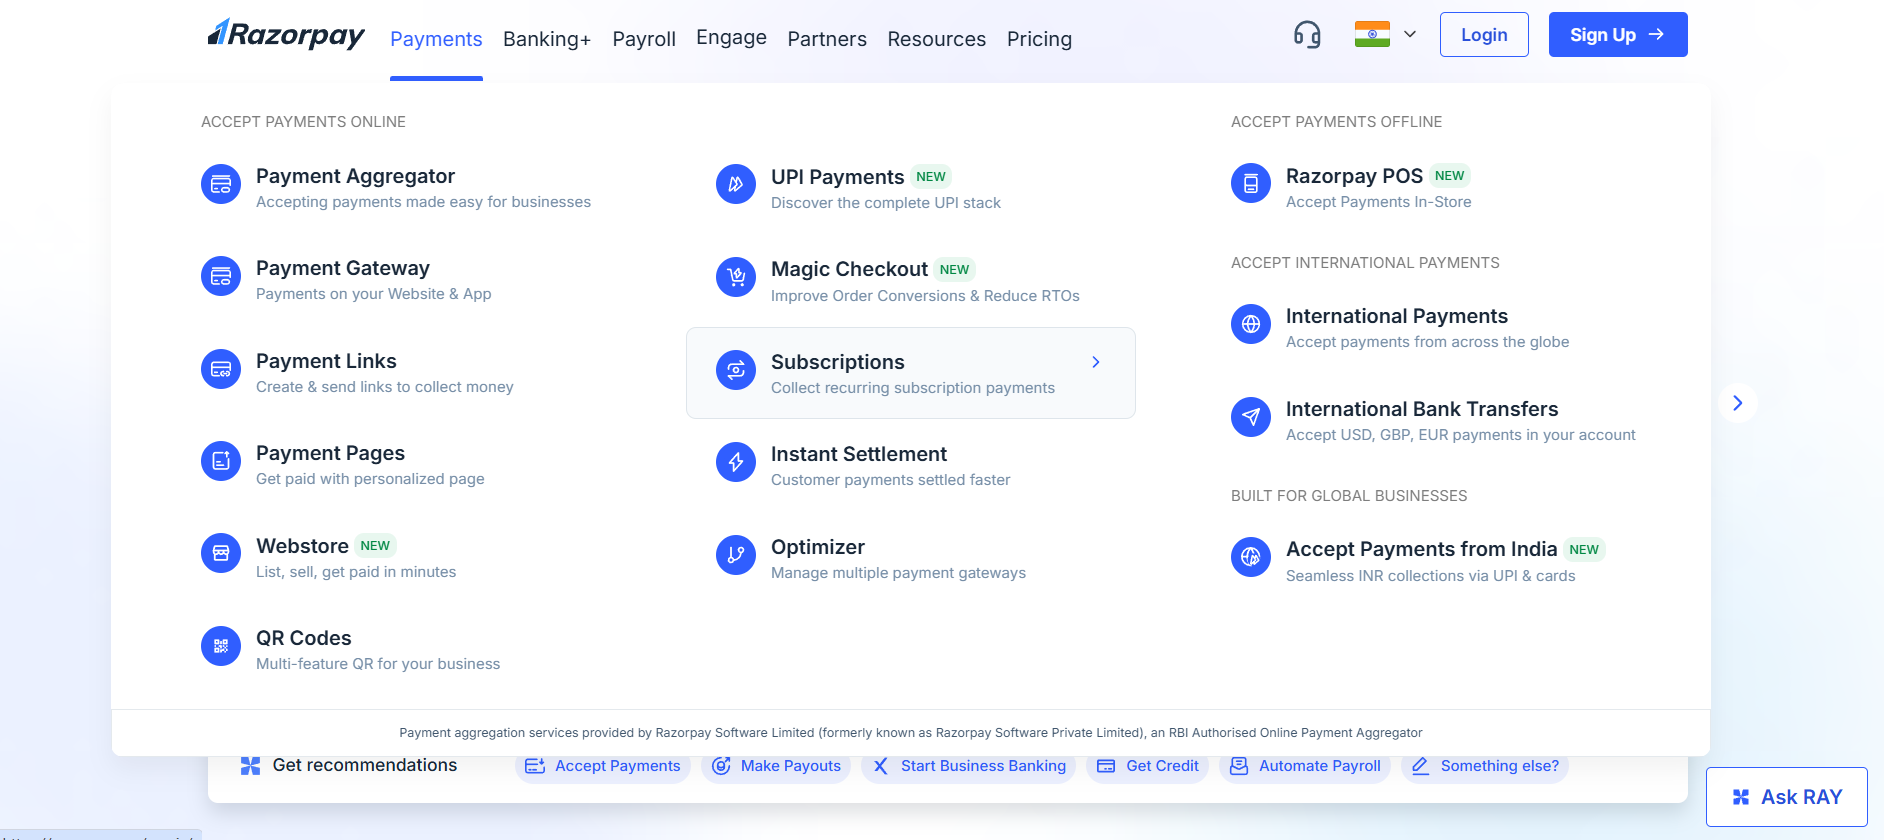Click 'Seamless INR collections via UPI & cards'
The image size is (1884, 840).
(x=1431, y=576)
